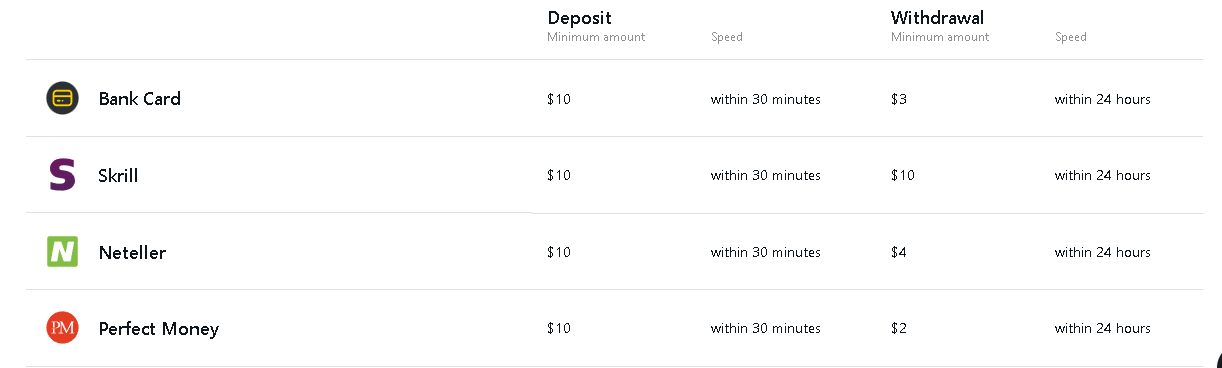Click Skrill withdrawal within 24 hours text

pos(1103,175)
